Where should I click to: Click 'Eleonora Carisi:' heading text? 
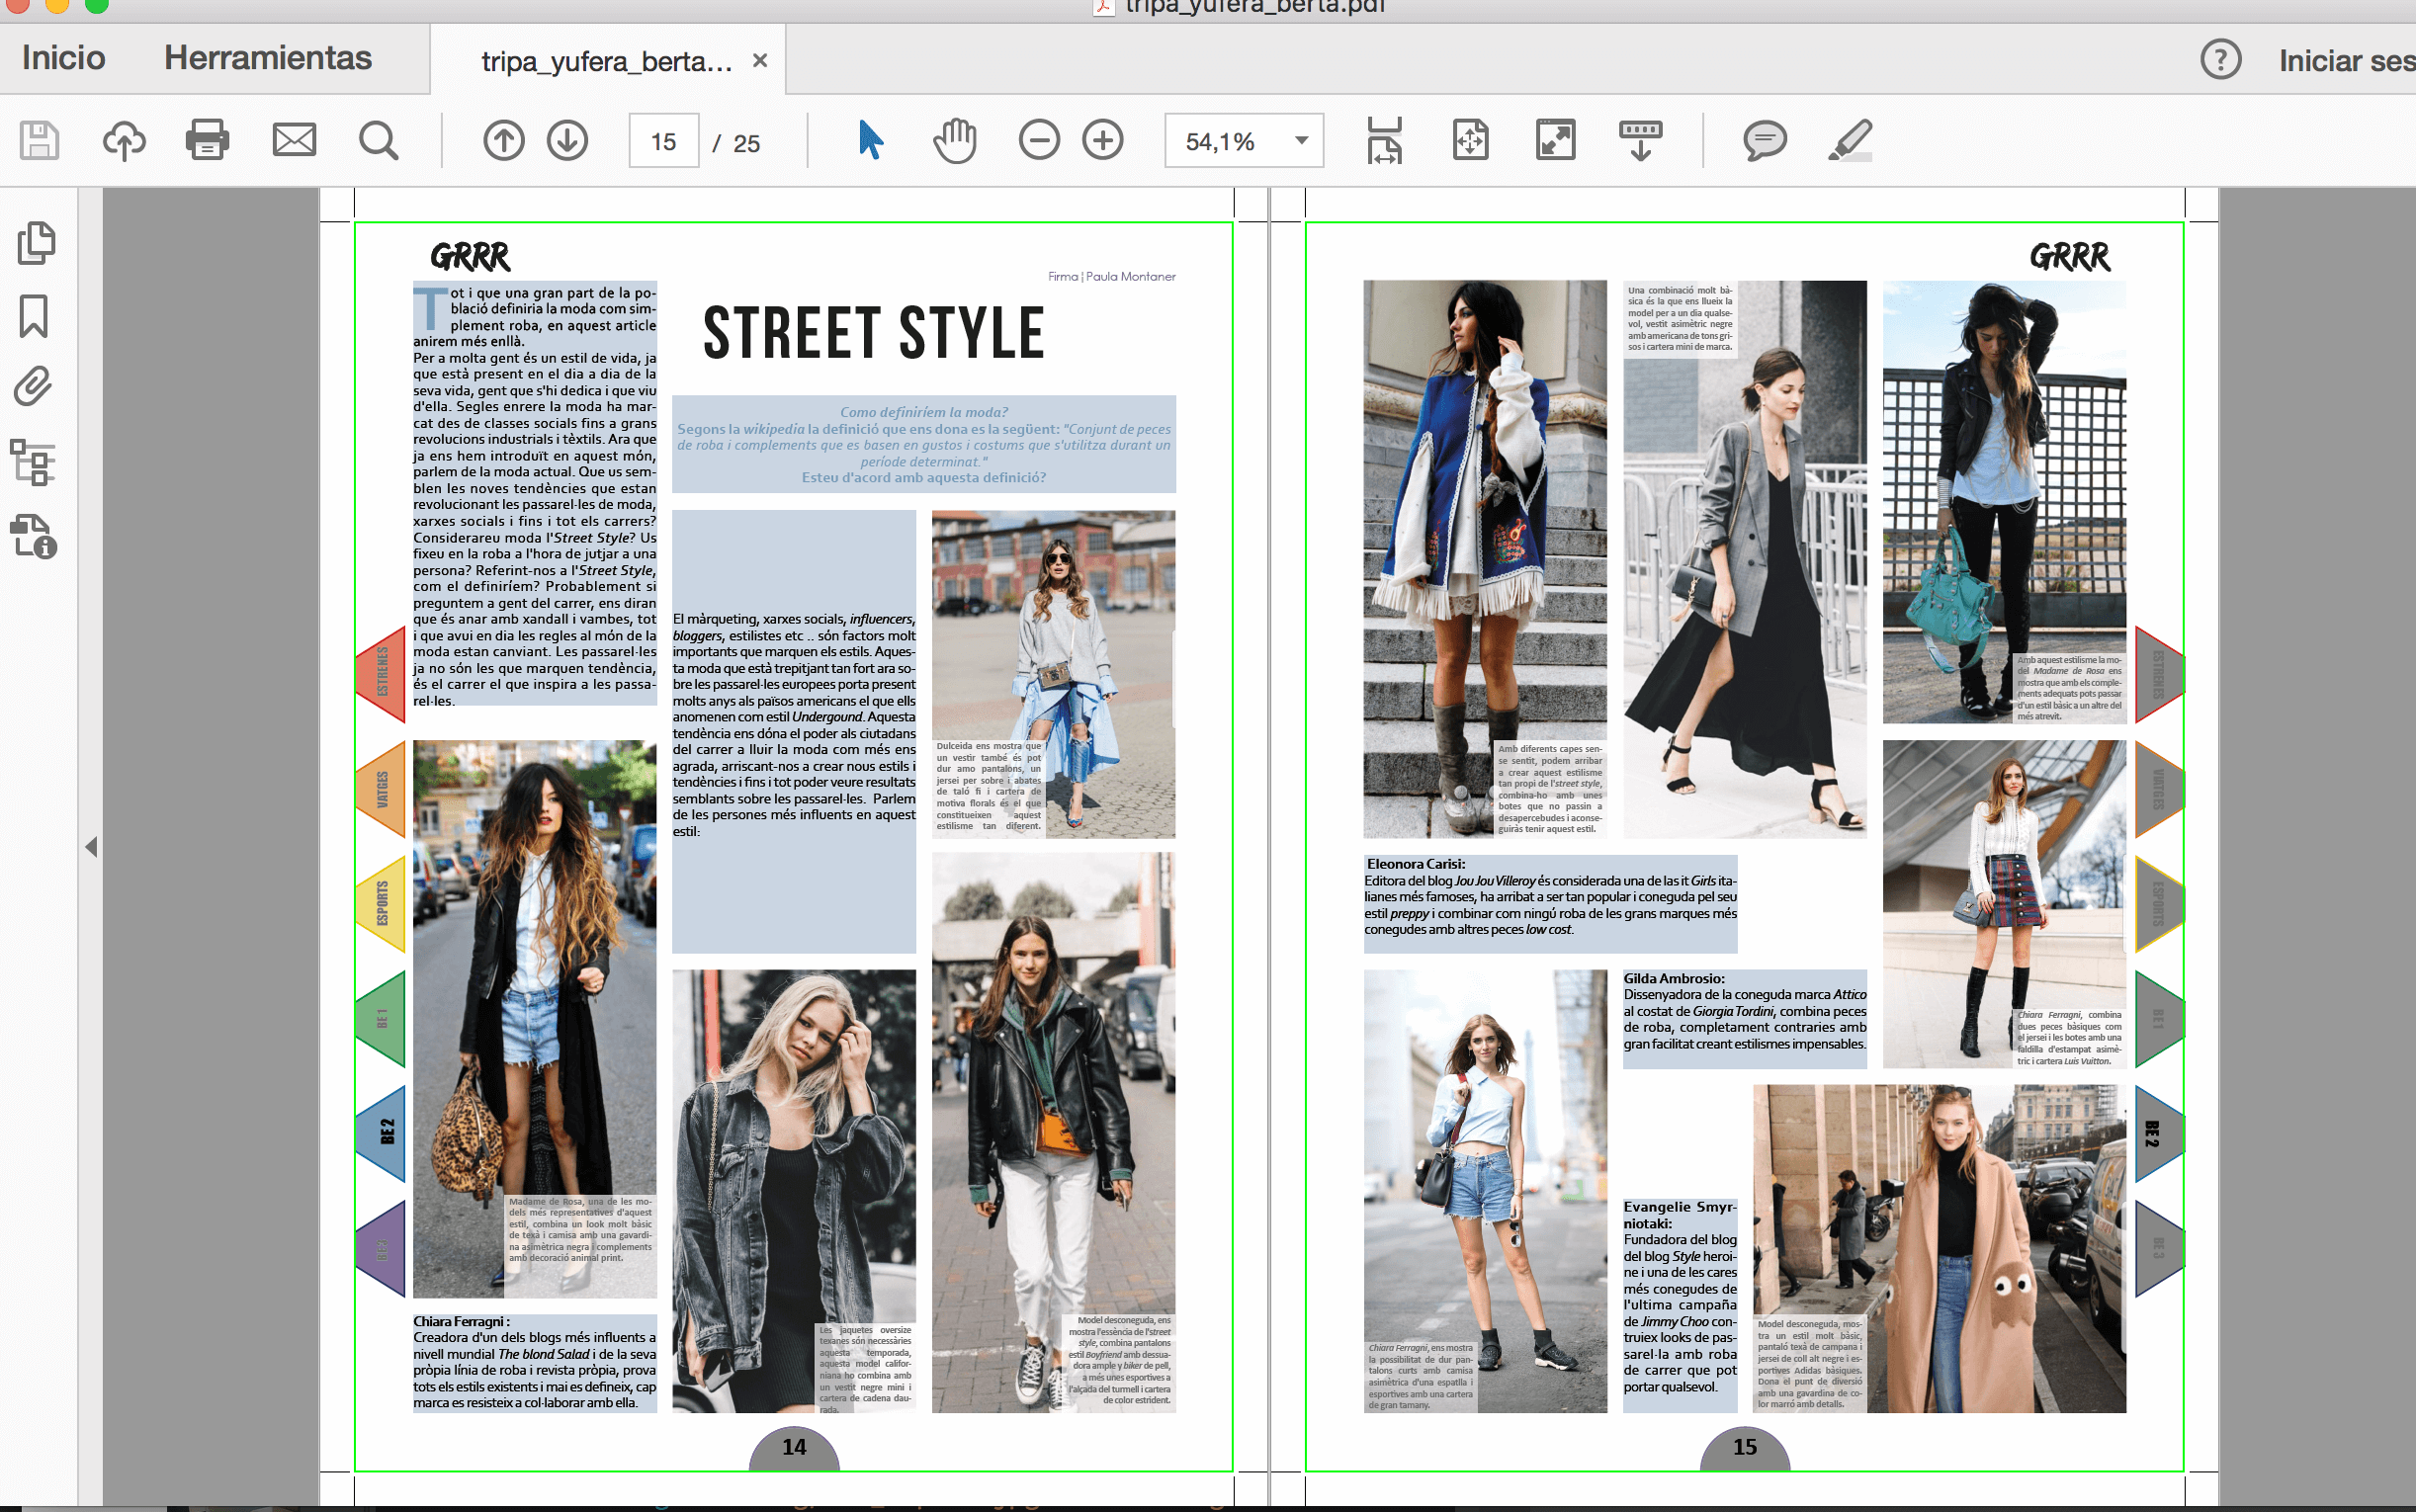tap(1415, 864)
